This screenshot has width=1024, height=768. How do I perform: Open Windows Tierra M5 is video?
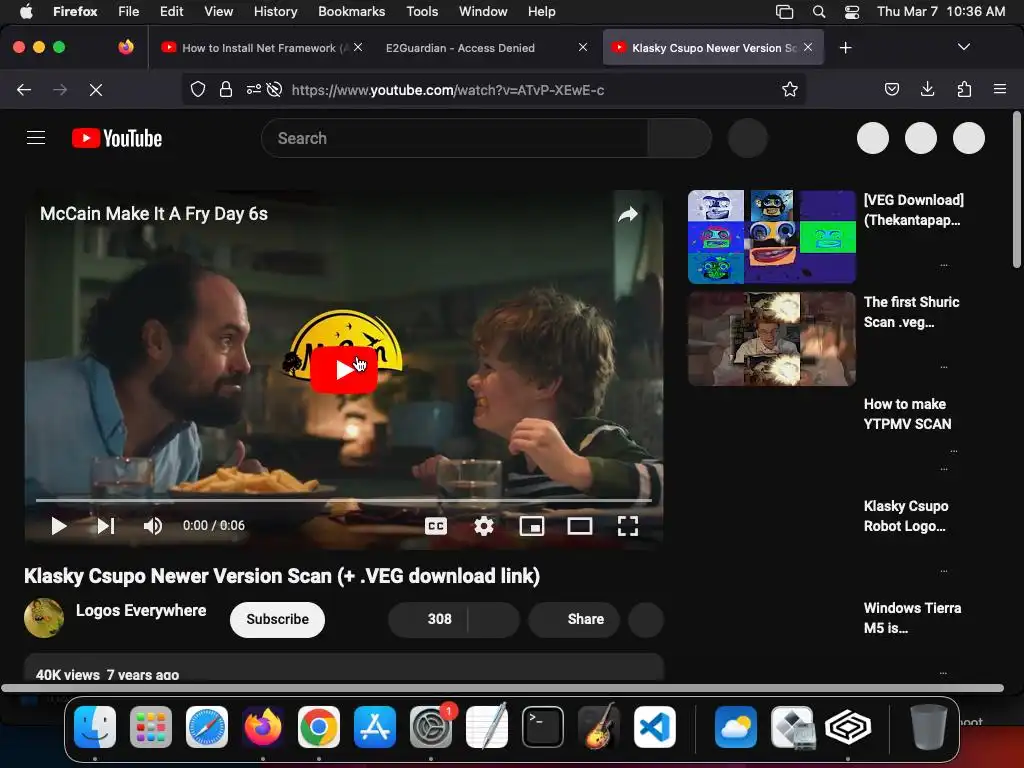(x=912, y=618)
